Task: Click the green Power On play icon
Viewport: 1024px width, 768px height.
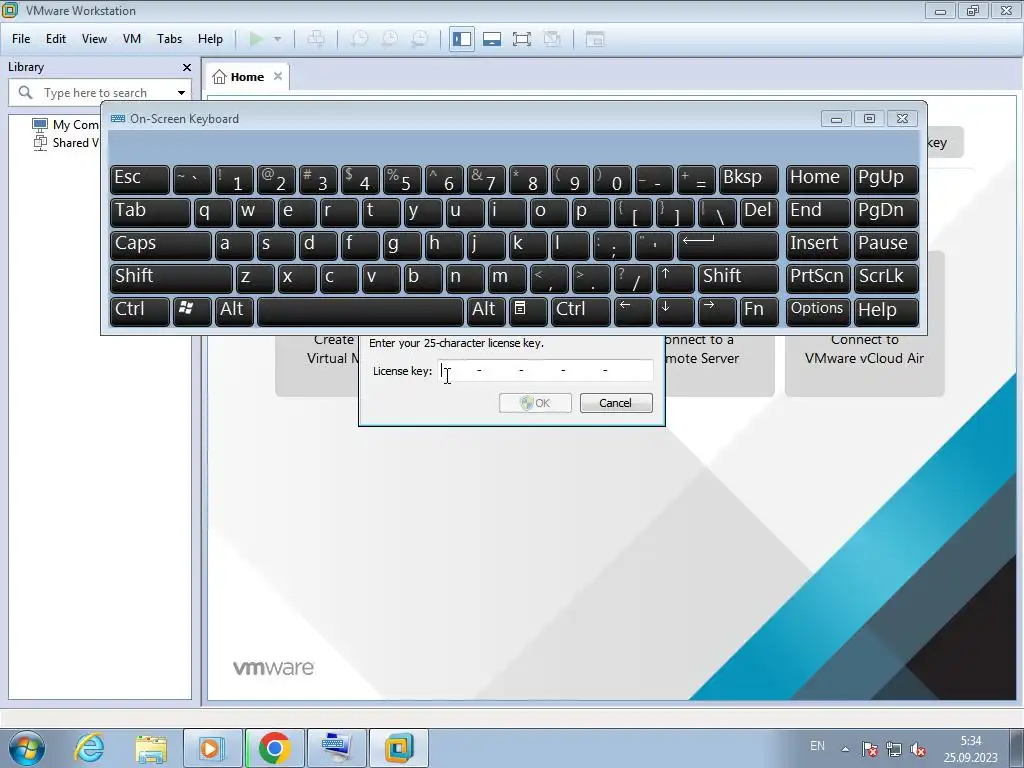Action: point(256,39)
